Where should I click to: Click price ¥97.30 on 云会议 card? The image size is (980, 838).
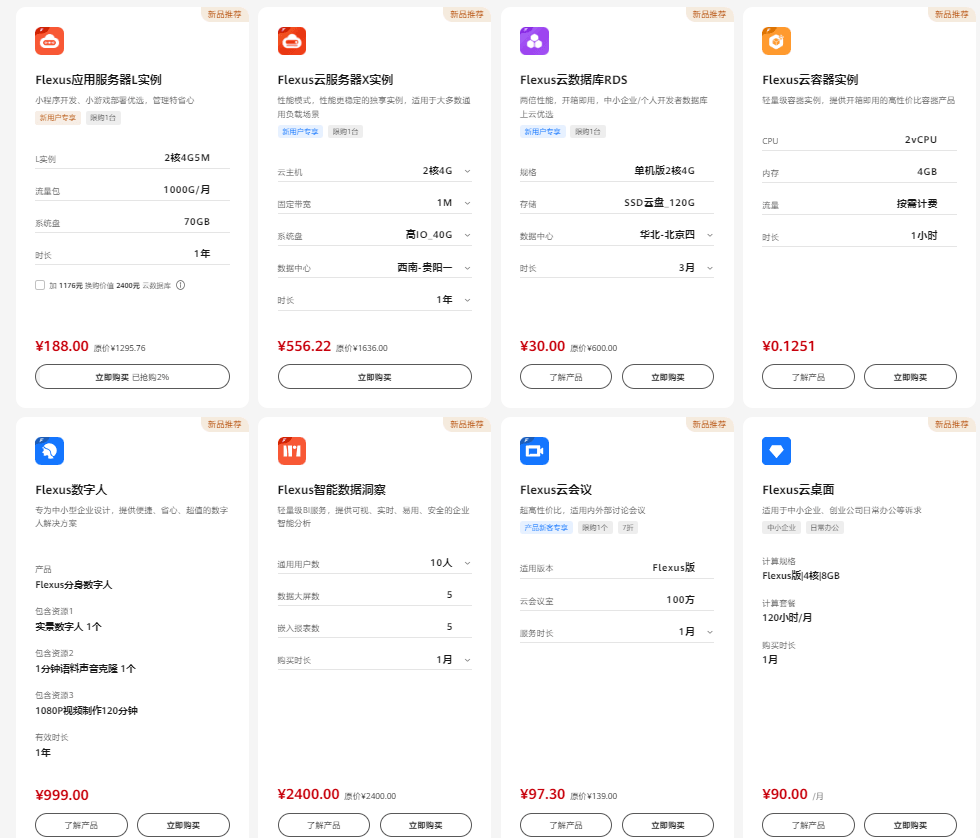click(542, 794)
